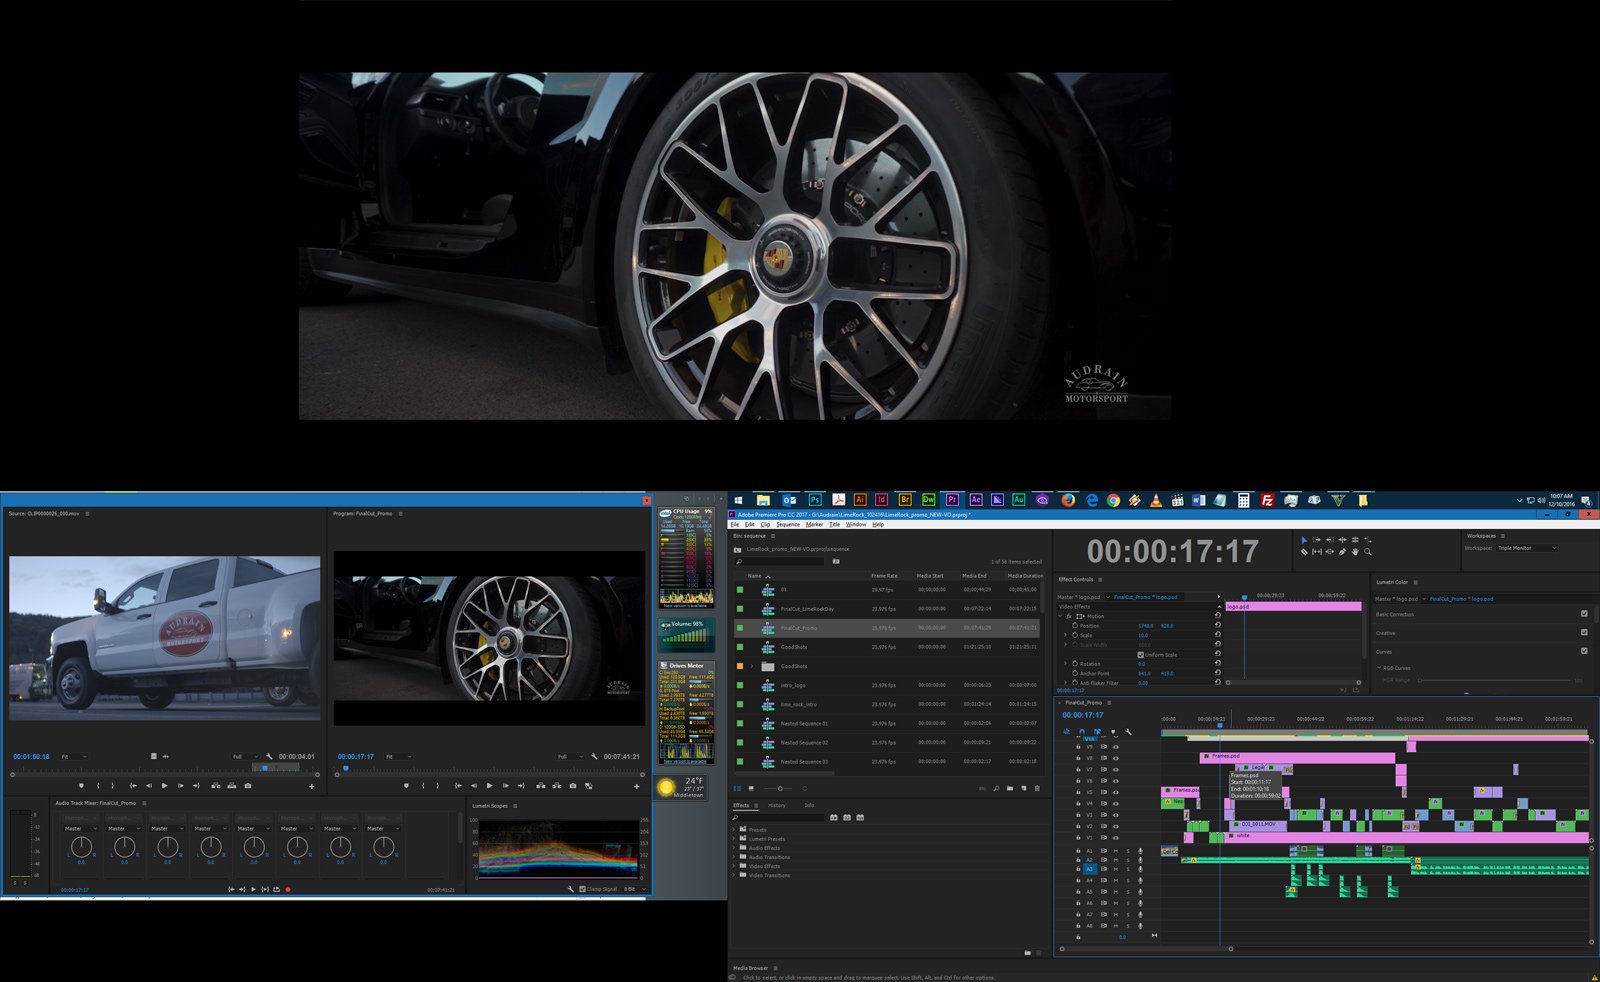Image resolution: width=1600 pixels, height=982 pixels.
Task: Play the Program monitor sequence
Action: point(489,786)
